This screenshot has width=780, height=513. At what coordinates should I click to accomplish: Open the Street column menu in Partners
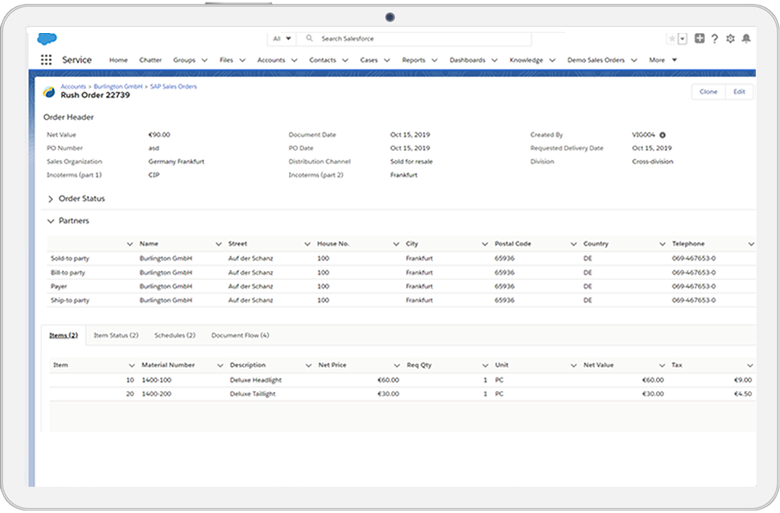[x=307, y=244]
